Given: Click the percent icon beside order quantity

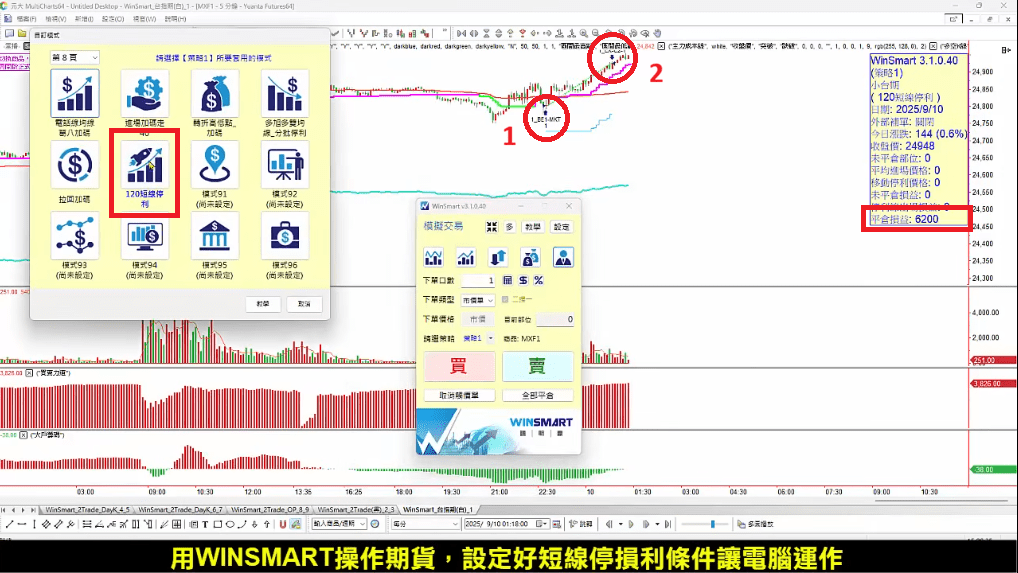Looking at the screenshot, I should click(x=538, y=281).
